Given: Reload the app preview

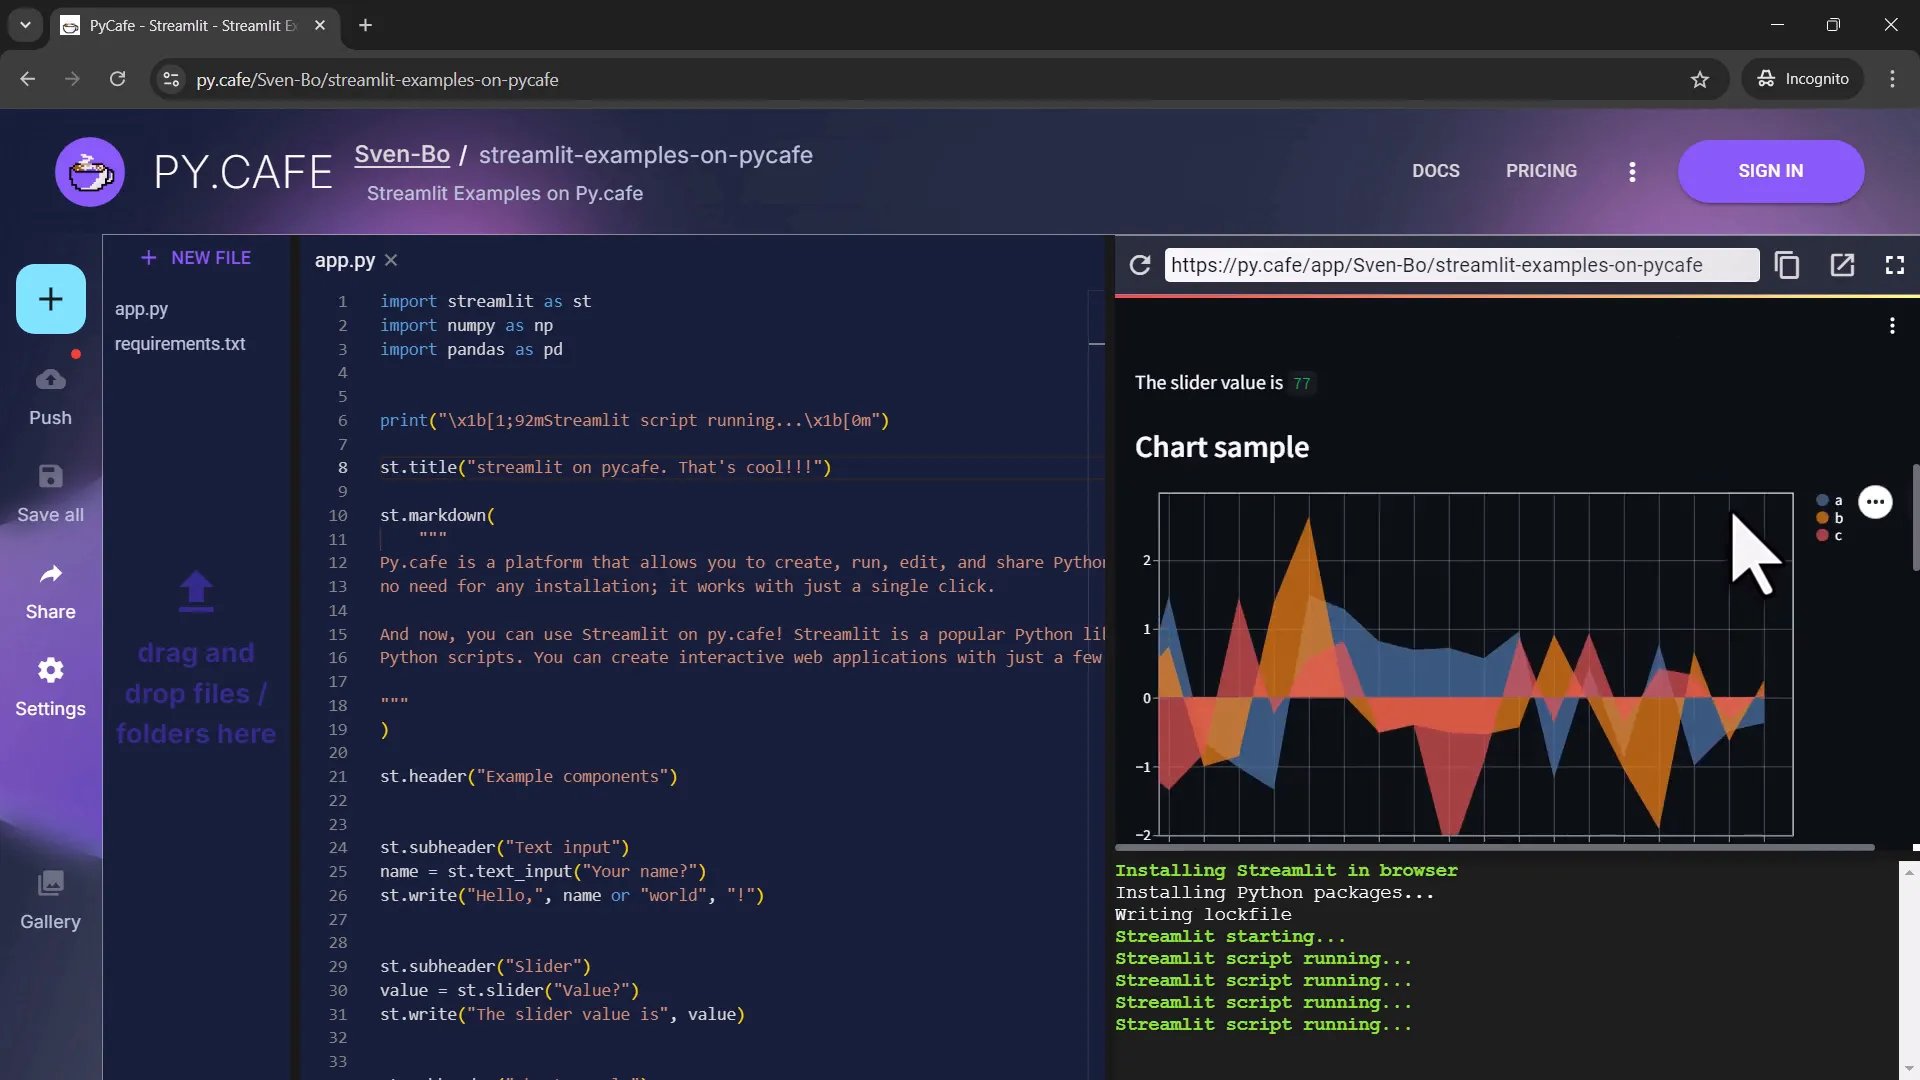Looking at the screenshot, I should (1140, 265).
